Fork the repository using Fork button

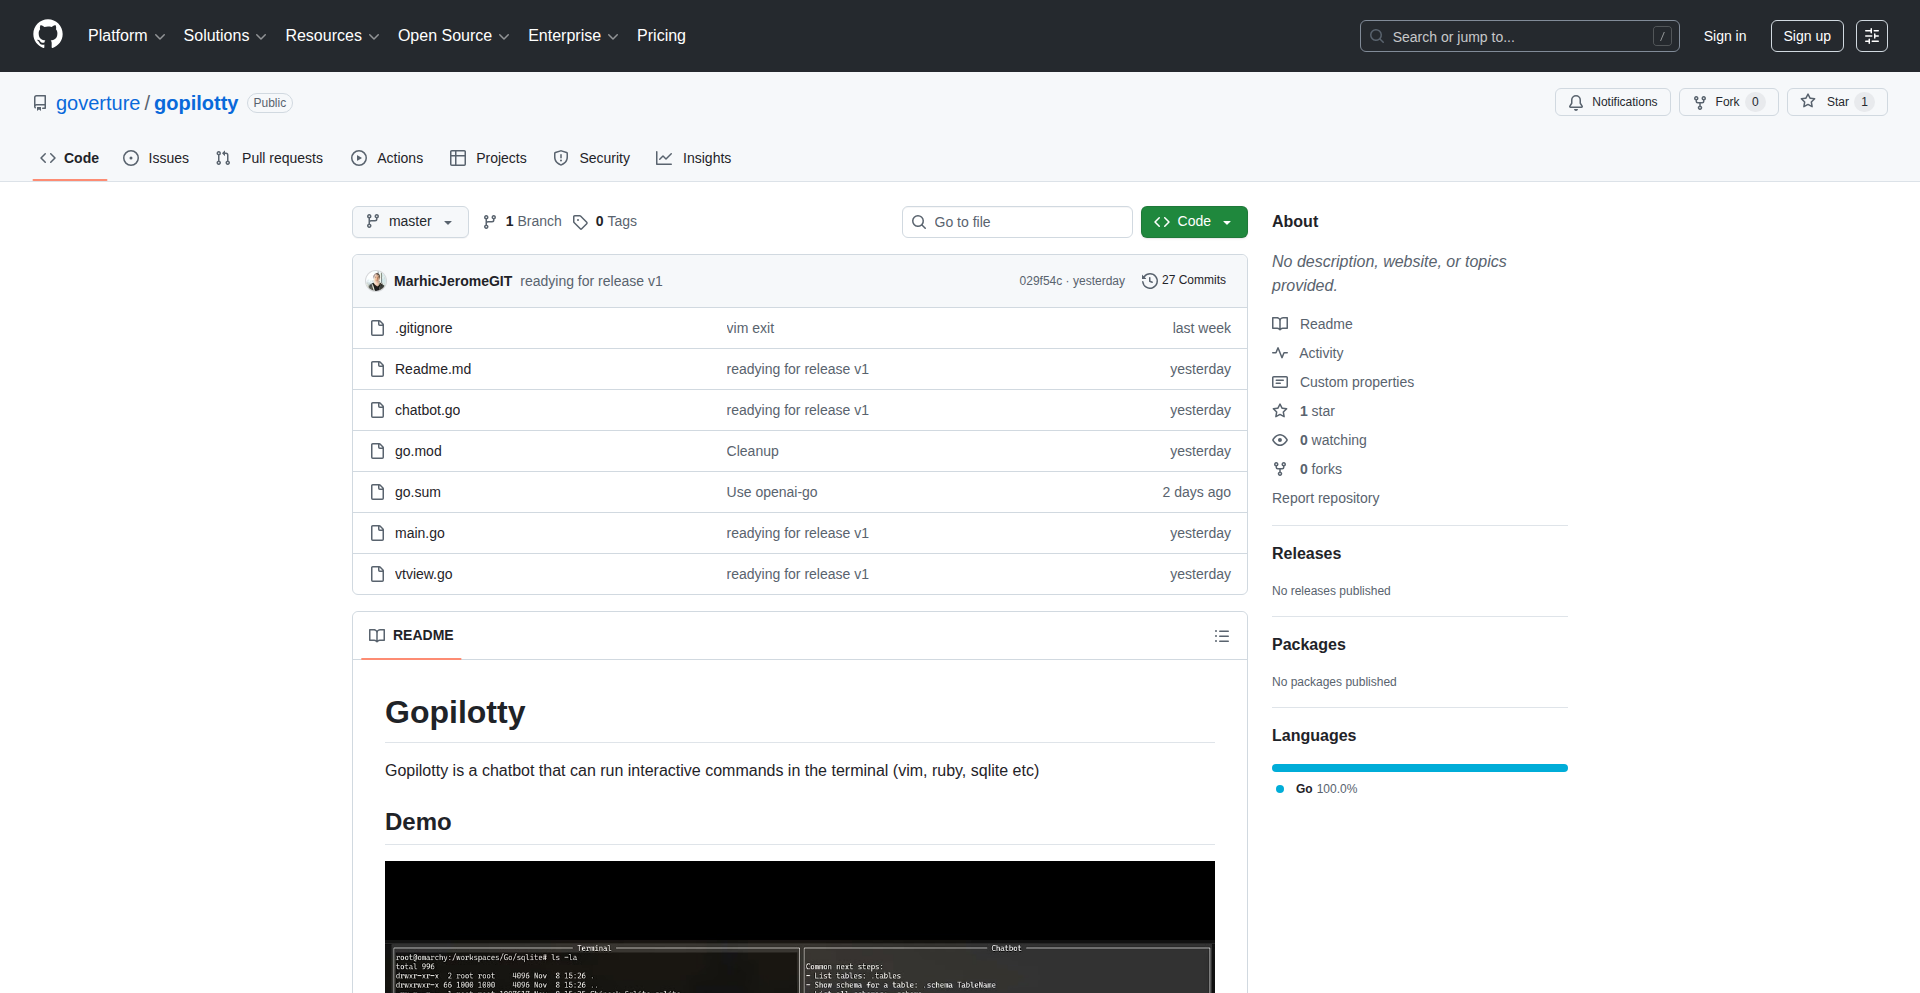(x=1727, y=102)
